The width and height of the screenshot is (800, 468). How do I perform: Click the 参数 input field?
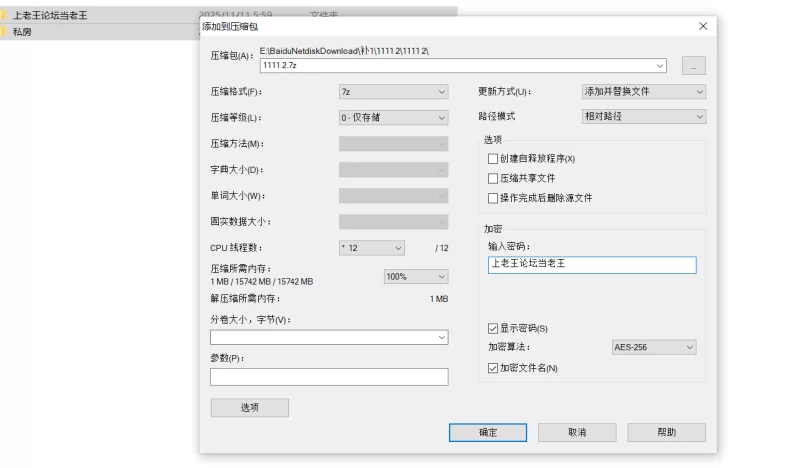(x=329, y=377)
